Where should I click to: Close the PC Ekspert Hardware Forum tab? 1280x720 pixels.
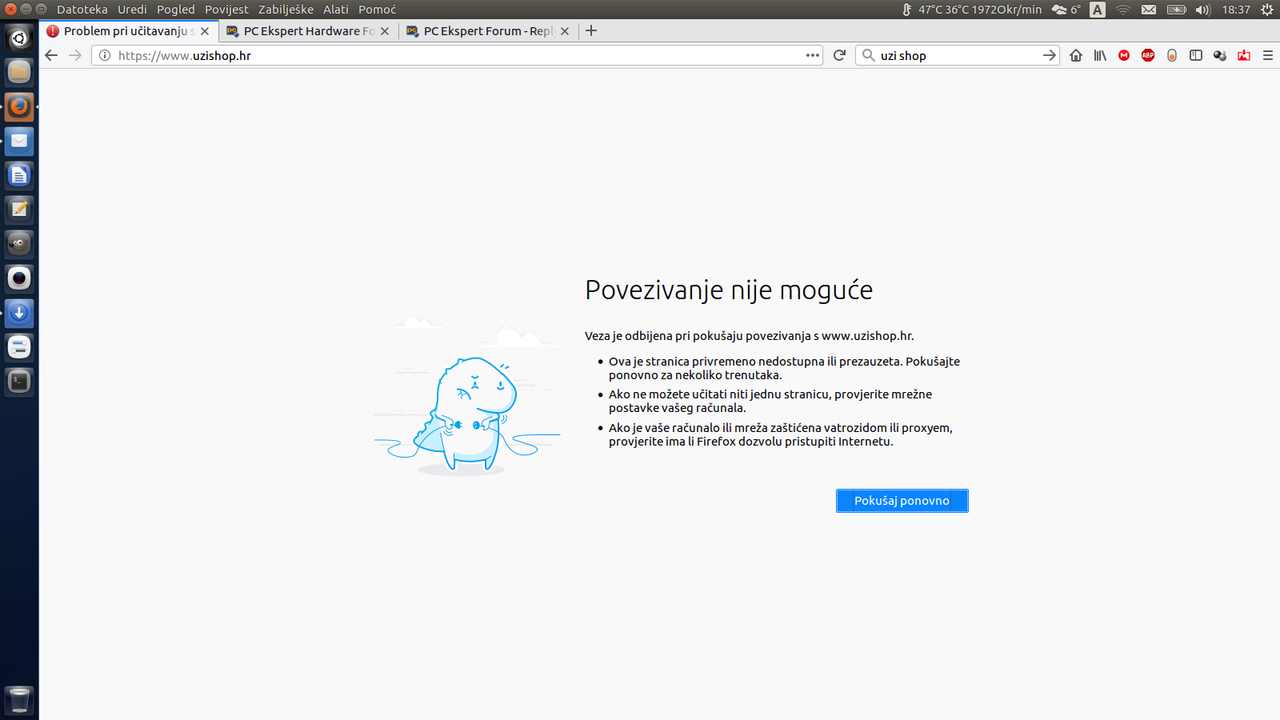tap(385, 31)
